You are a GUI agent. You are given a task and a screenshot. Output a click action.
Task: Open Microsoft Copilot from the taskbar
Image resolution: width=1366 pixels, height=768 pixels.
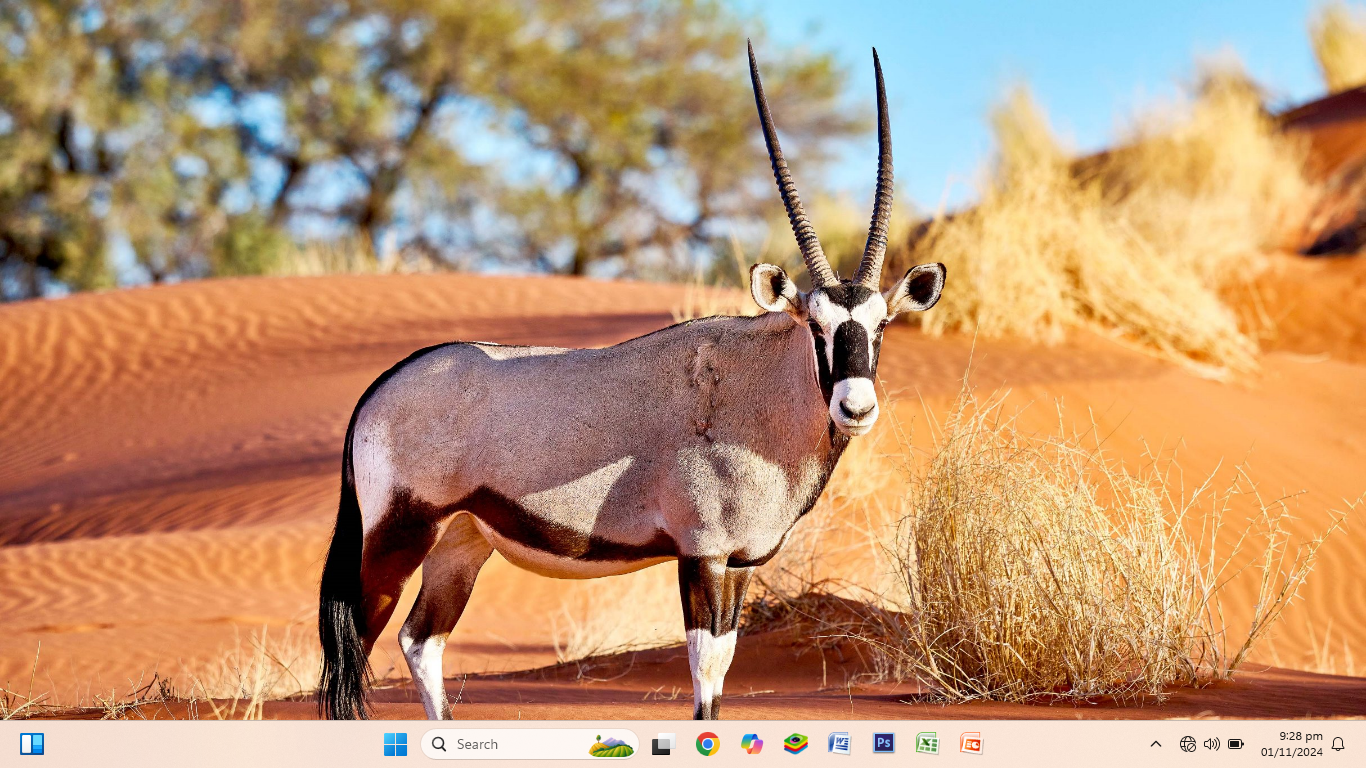click(x=752, y=744)
